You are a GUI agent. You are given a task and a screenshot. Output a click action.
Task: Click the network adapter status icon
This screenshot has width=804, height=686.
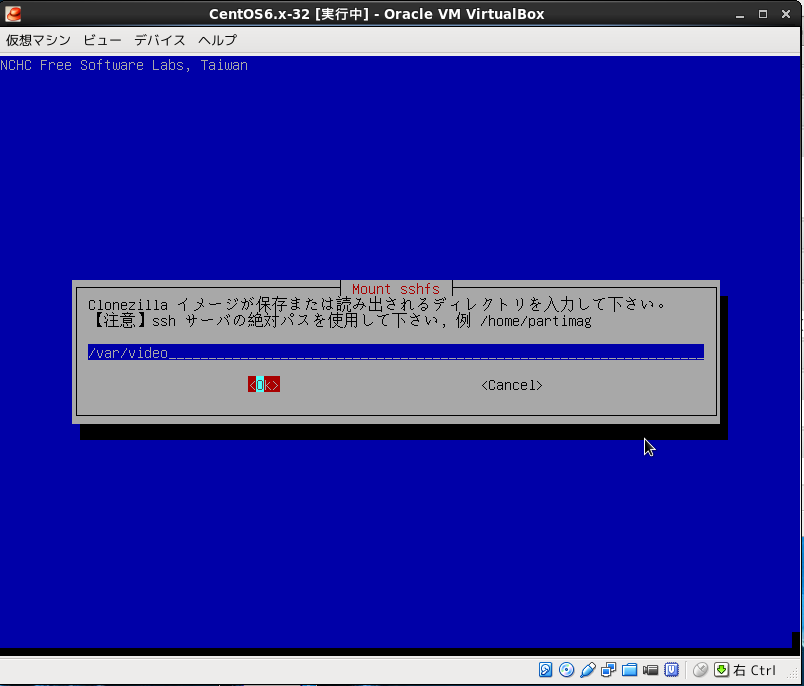point(609,670)
